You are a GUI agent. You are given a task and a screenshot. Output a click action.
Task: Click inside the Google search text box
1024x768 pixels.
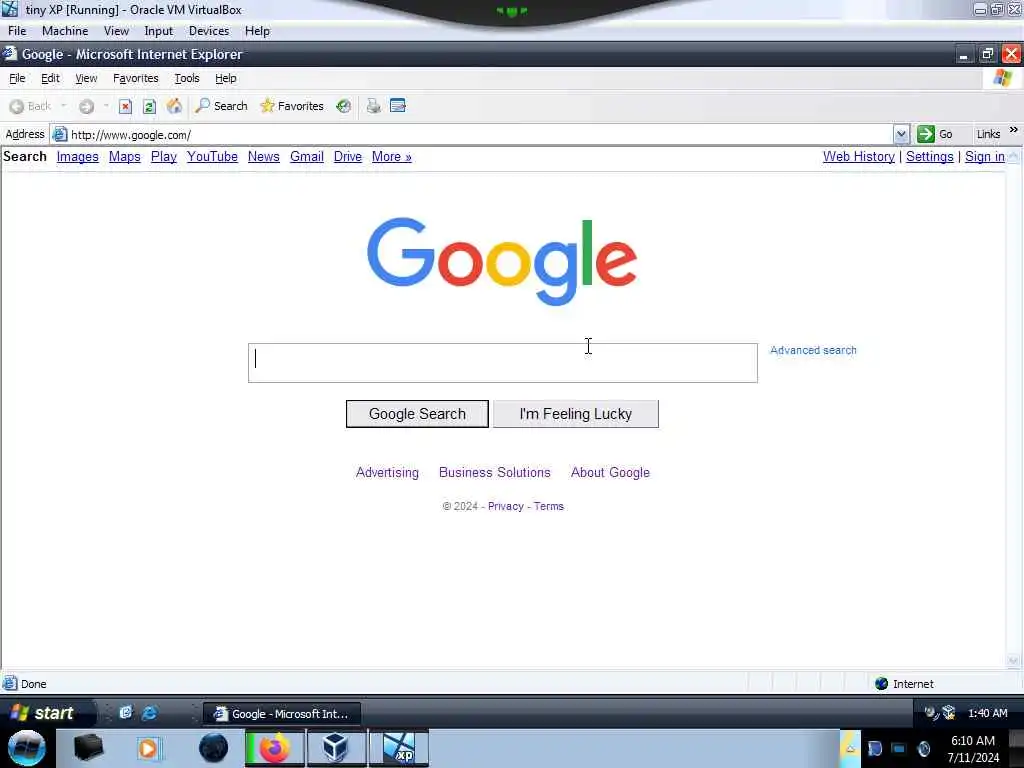tap(503, 363)
